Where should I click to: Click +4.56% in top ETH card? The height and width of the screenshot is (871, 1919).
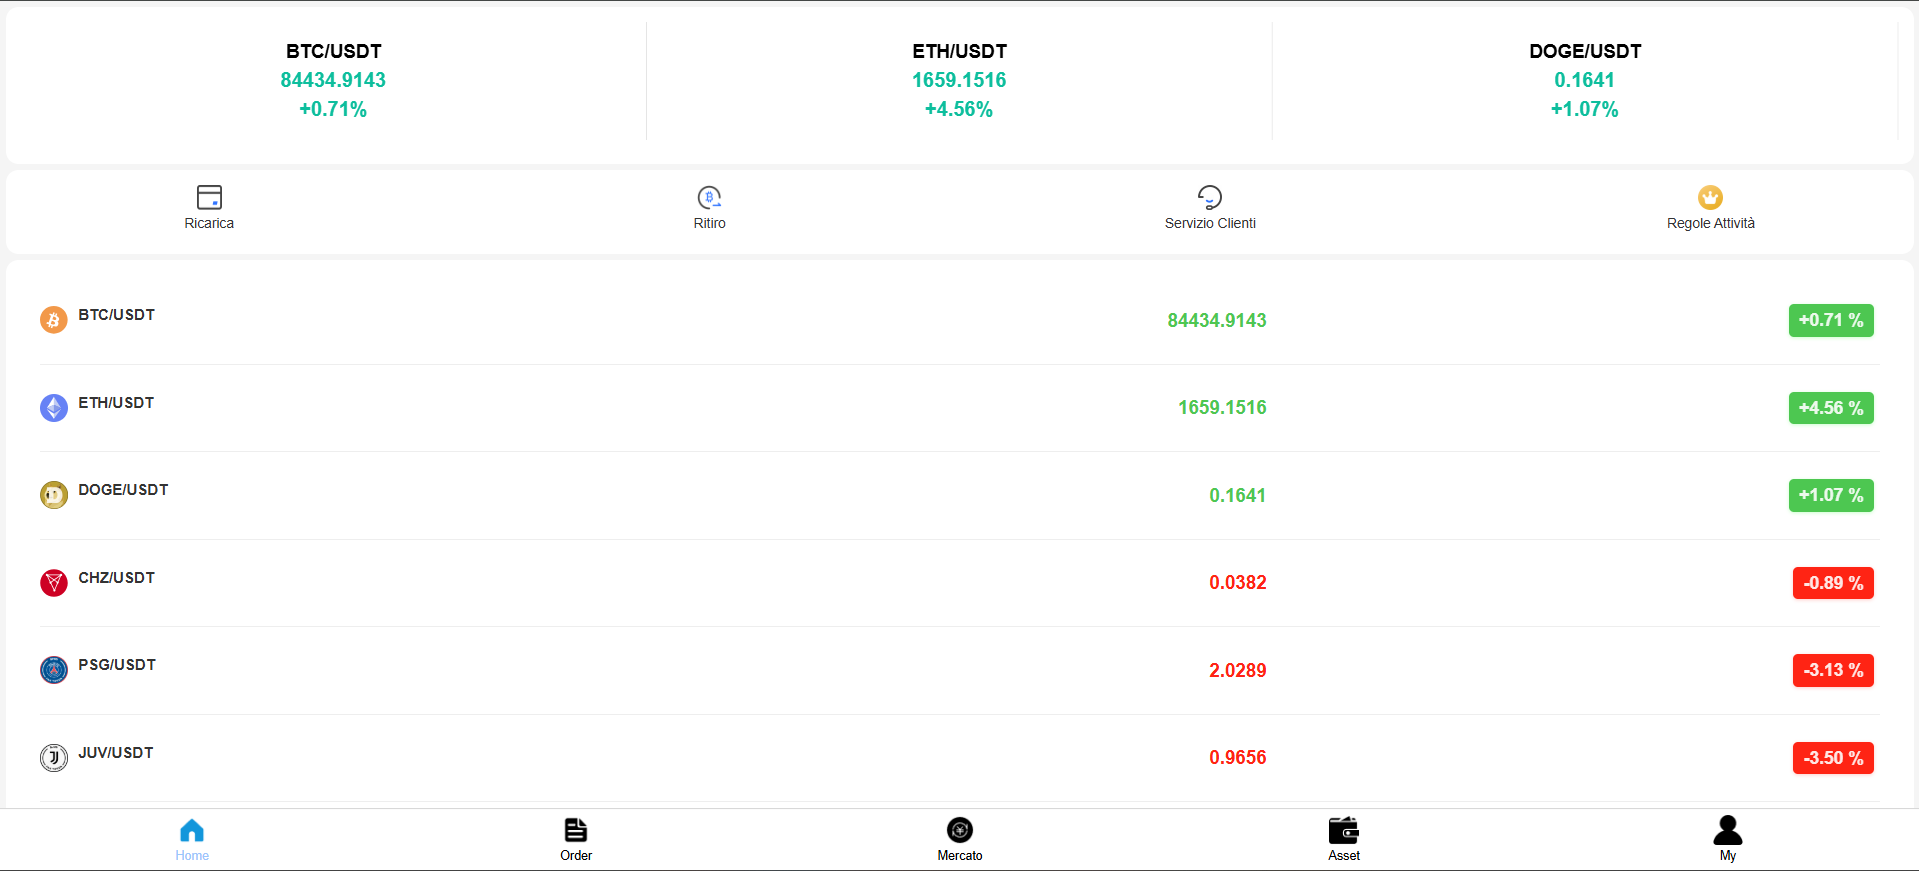coord(959,109)
